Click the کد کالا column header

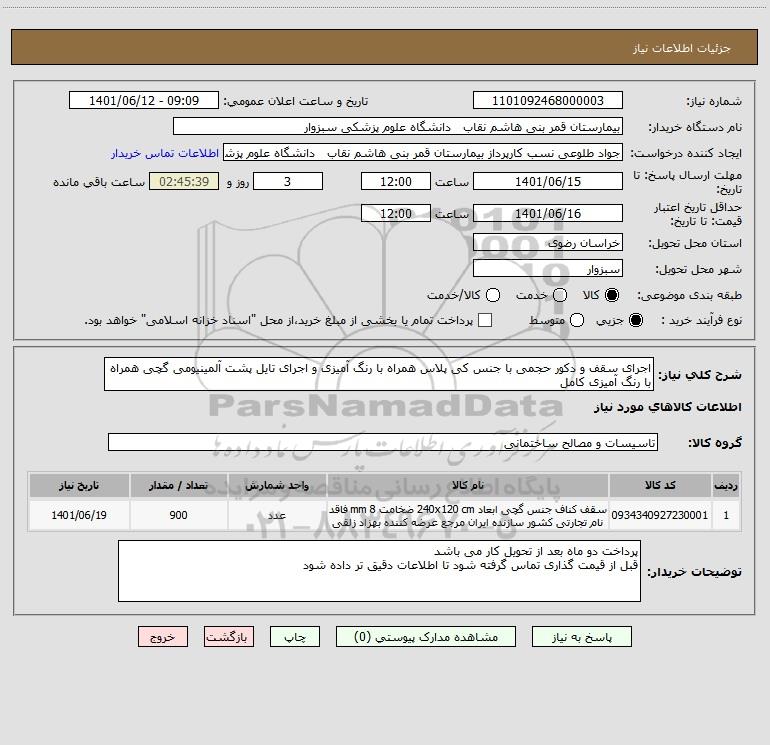[660, 485]
